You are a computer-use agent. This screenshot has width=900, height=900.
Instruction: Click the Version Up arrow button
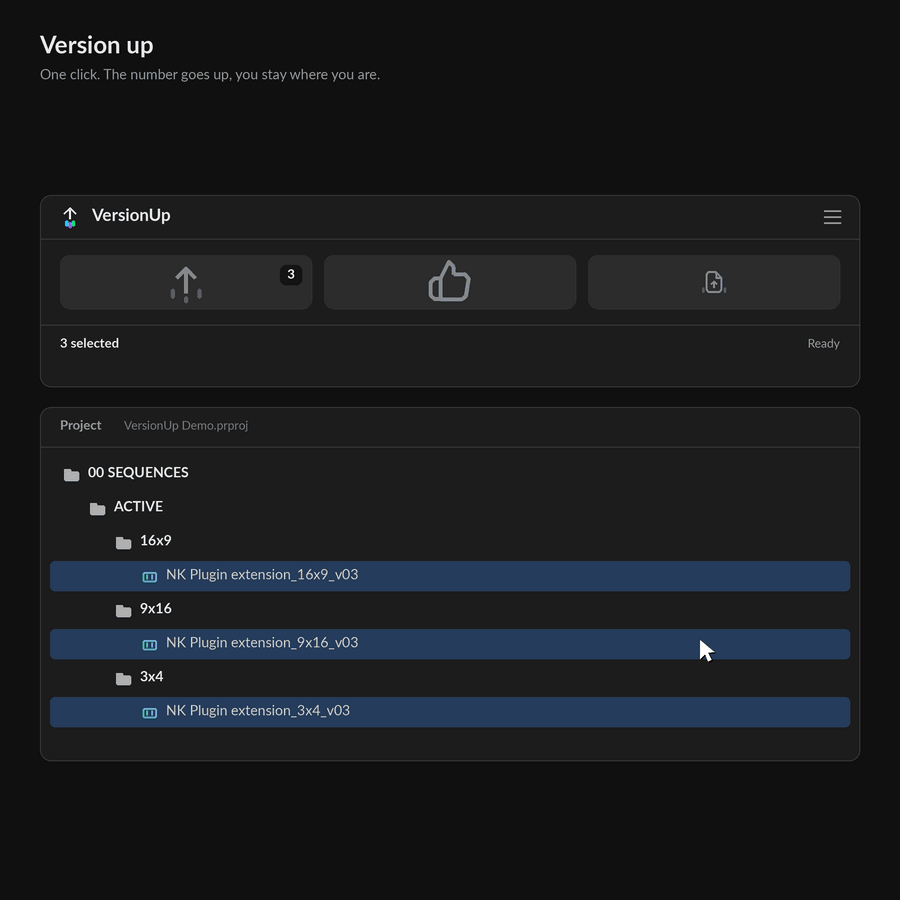point(186,282)
